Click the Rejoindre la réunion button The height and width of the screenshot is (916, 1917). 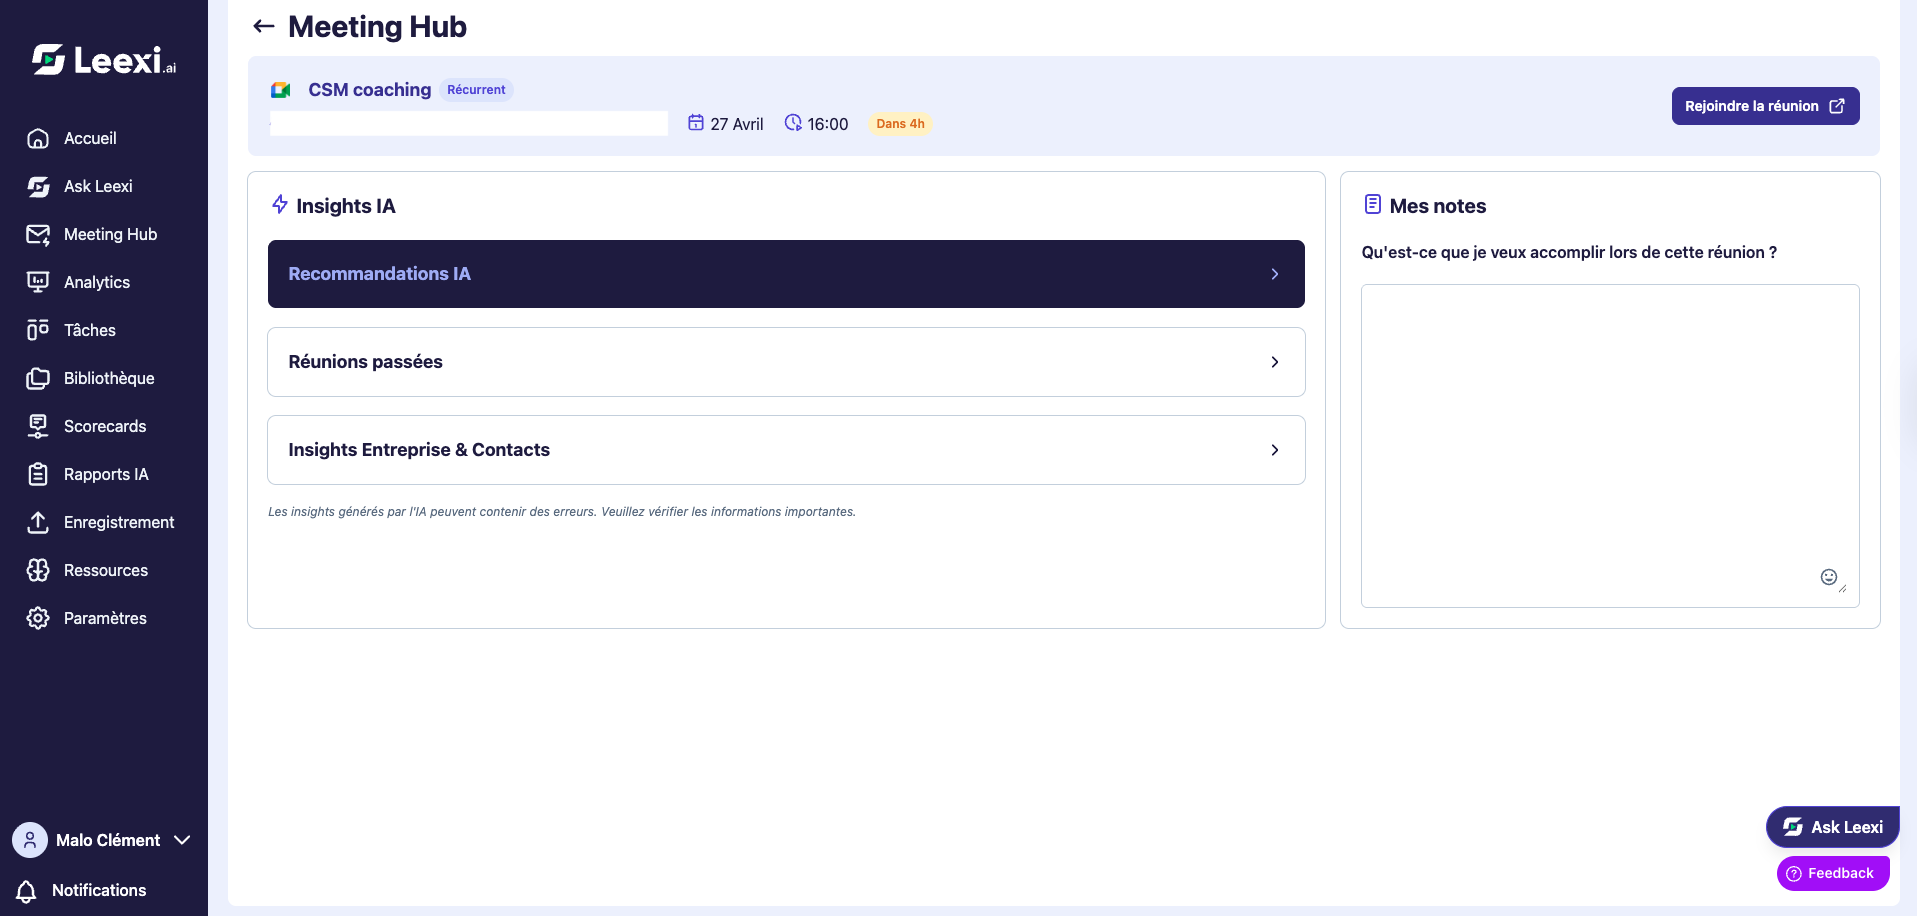click(1765, 106)
